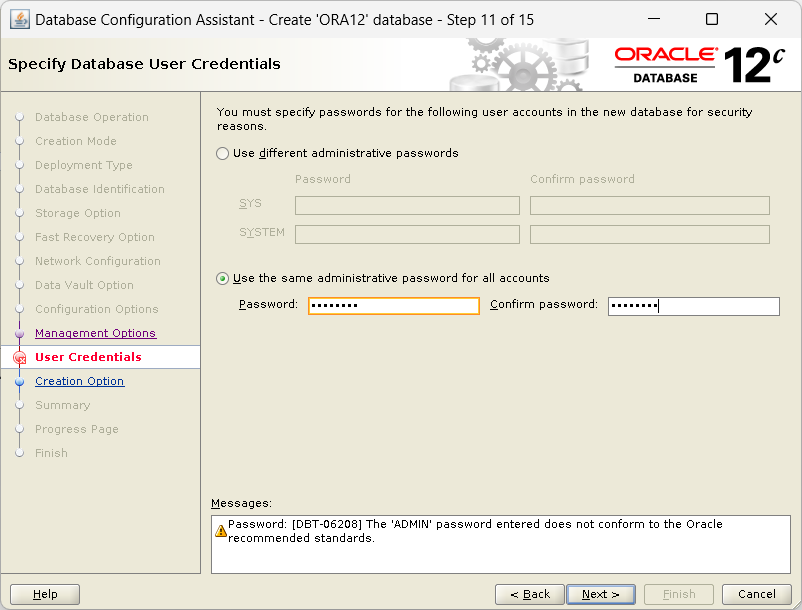Click the SYSTEM confirm password field
The image size is (802, 610).
(650, 234)
